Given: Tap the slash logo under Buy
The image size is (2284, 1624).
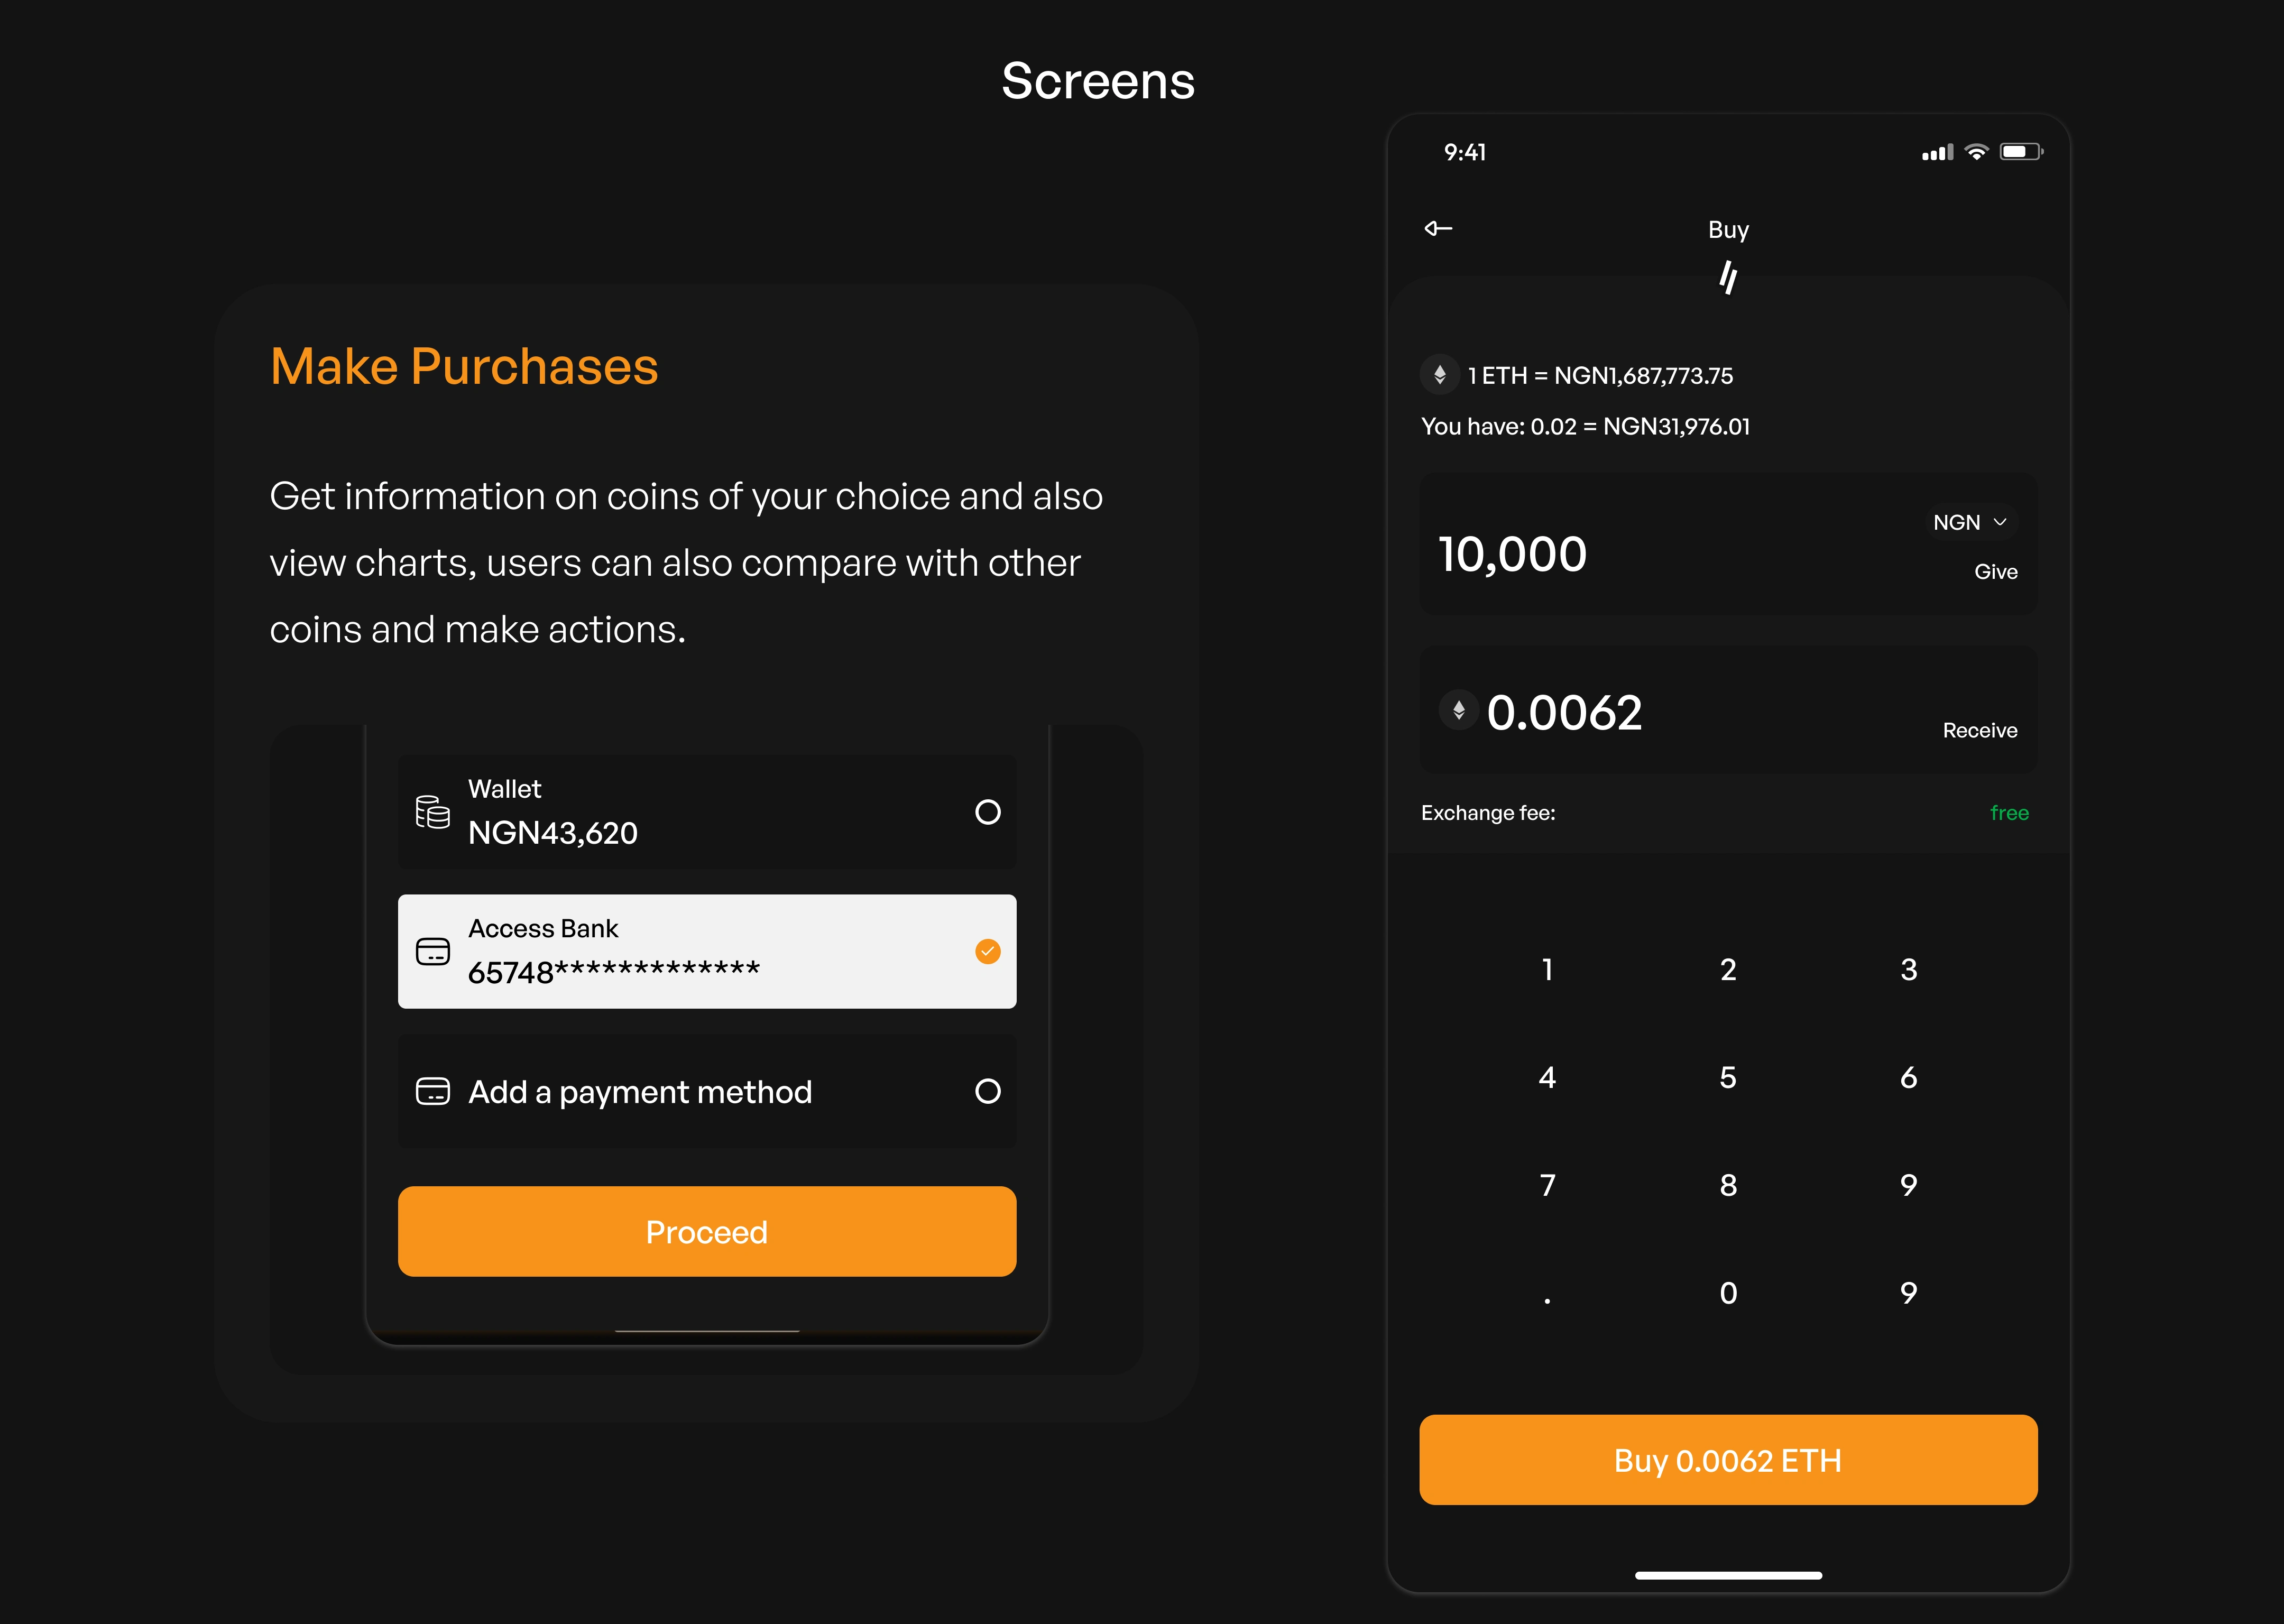Looking at the screenshot, I should click(x=1728, y=277).
